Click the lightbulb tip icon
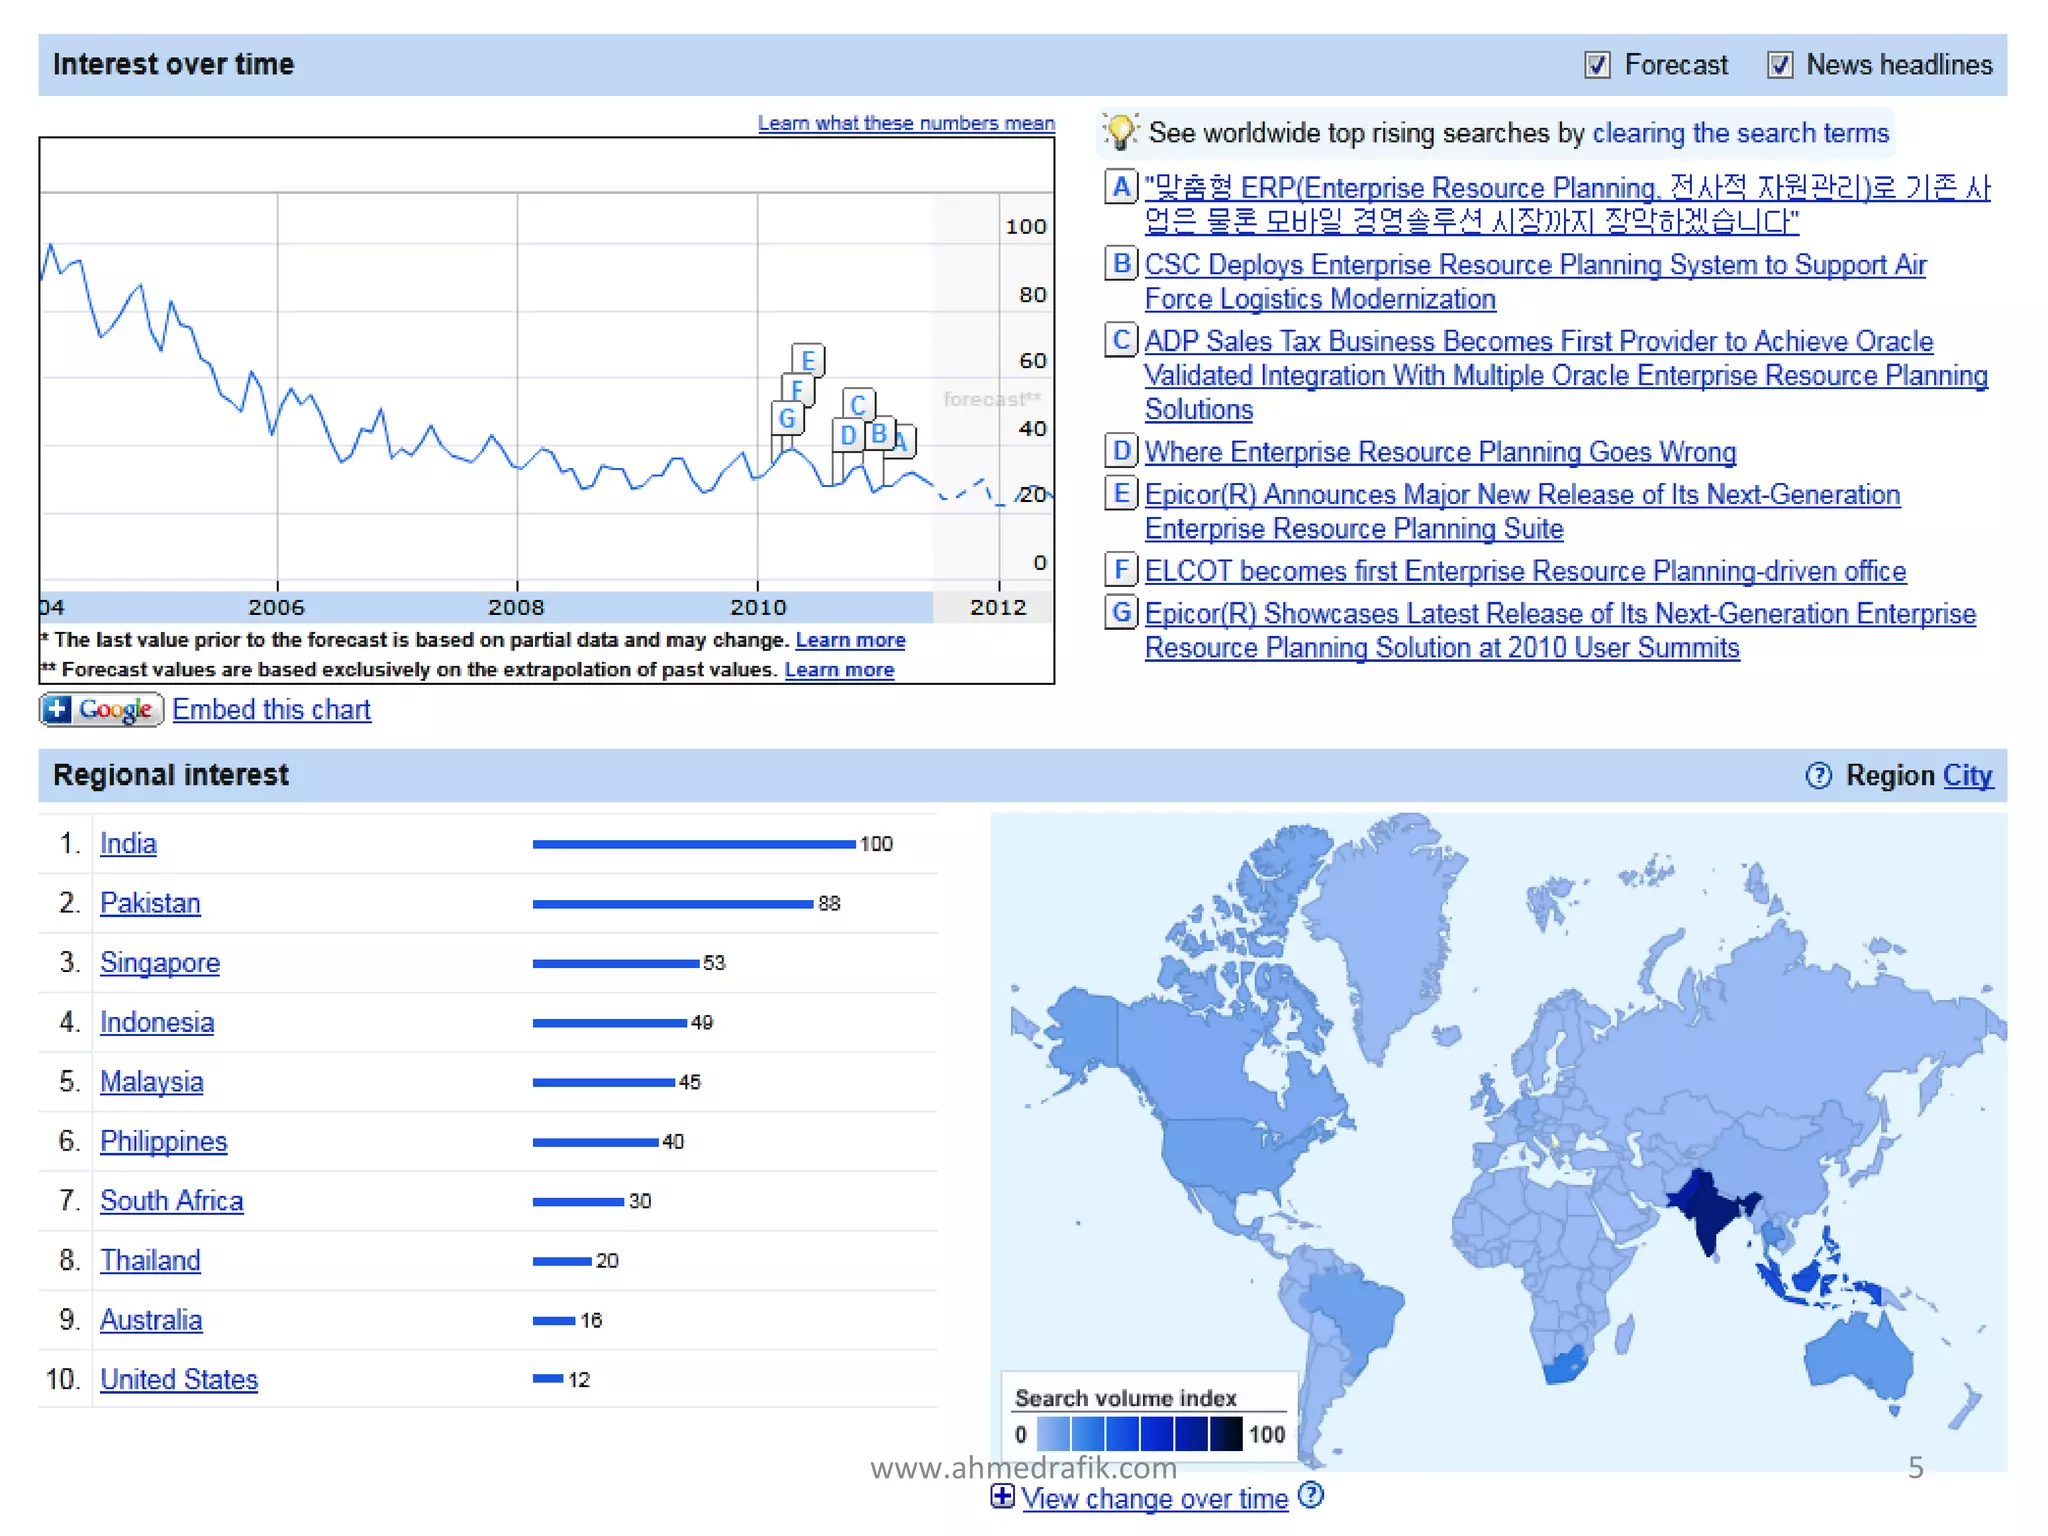This screenshot has width=2048, height=1536. pyautogui.click(x=1120, y=132)
